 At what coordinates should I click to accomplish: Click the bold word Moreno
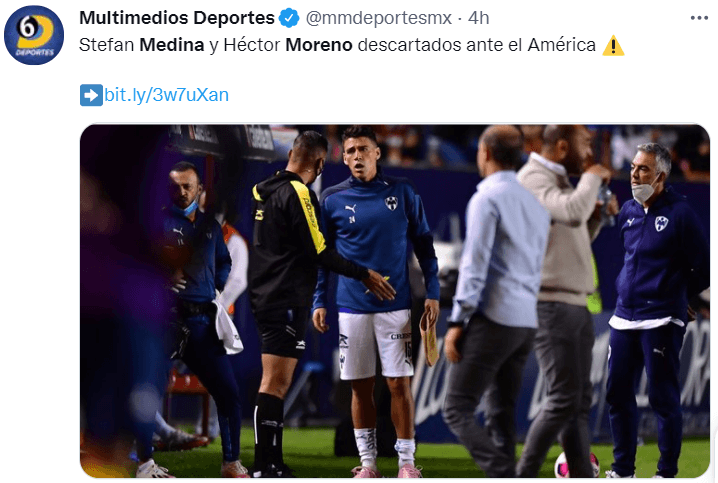[x=319, y=45]
